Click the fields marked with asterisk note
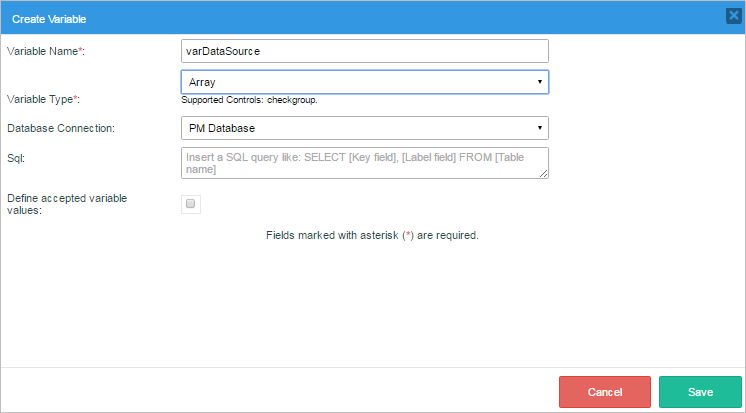 pos(373,236)
